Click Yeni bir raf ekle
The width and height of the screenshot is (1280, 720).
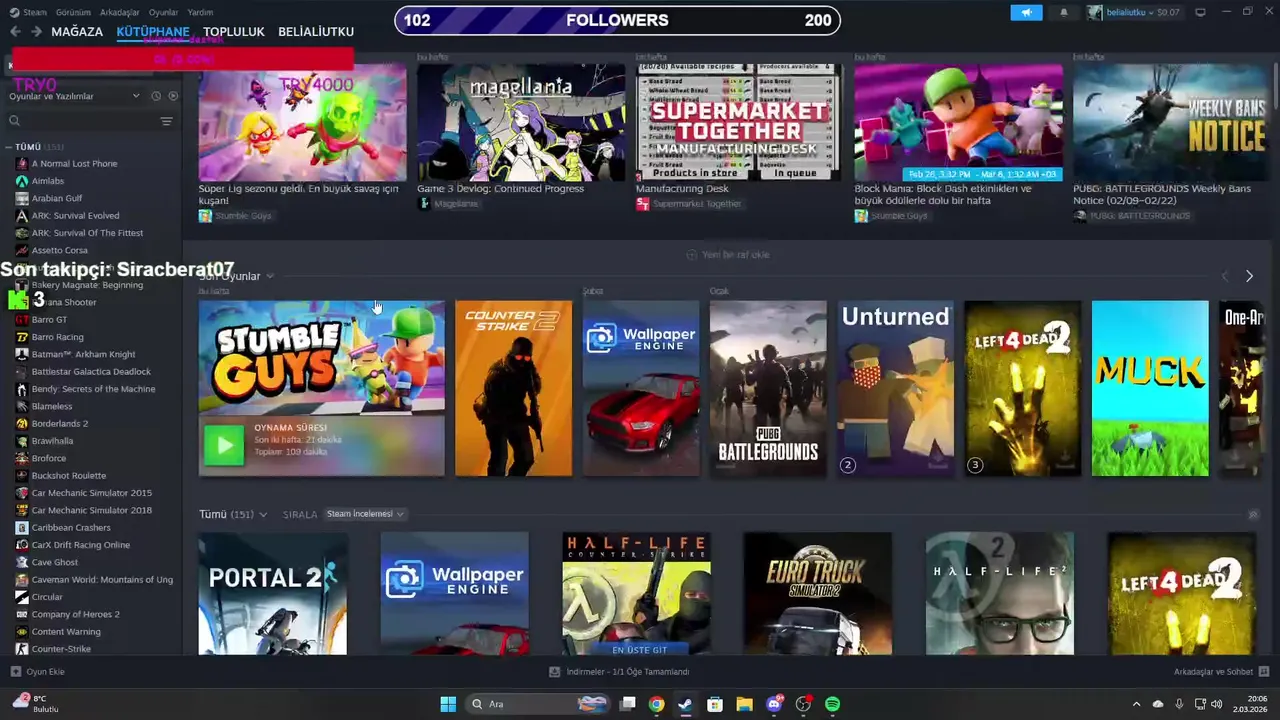tap(727, 255)
